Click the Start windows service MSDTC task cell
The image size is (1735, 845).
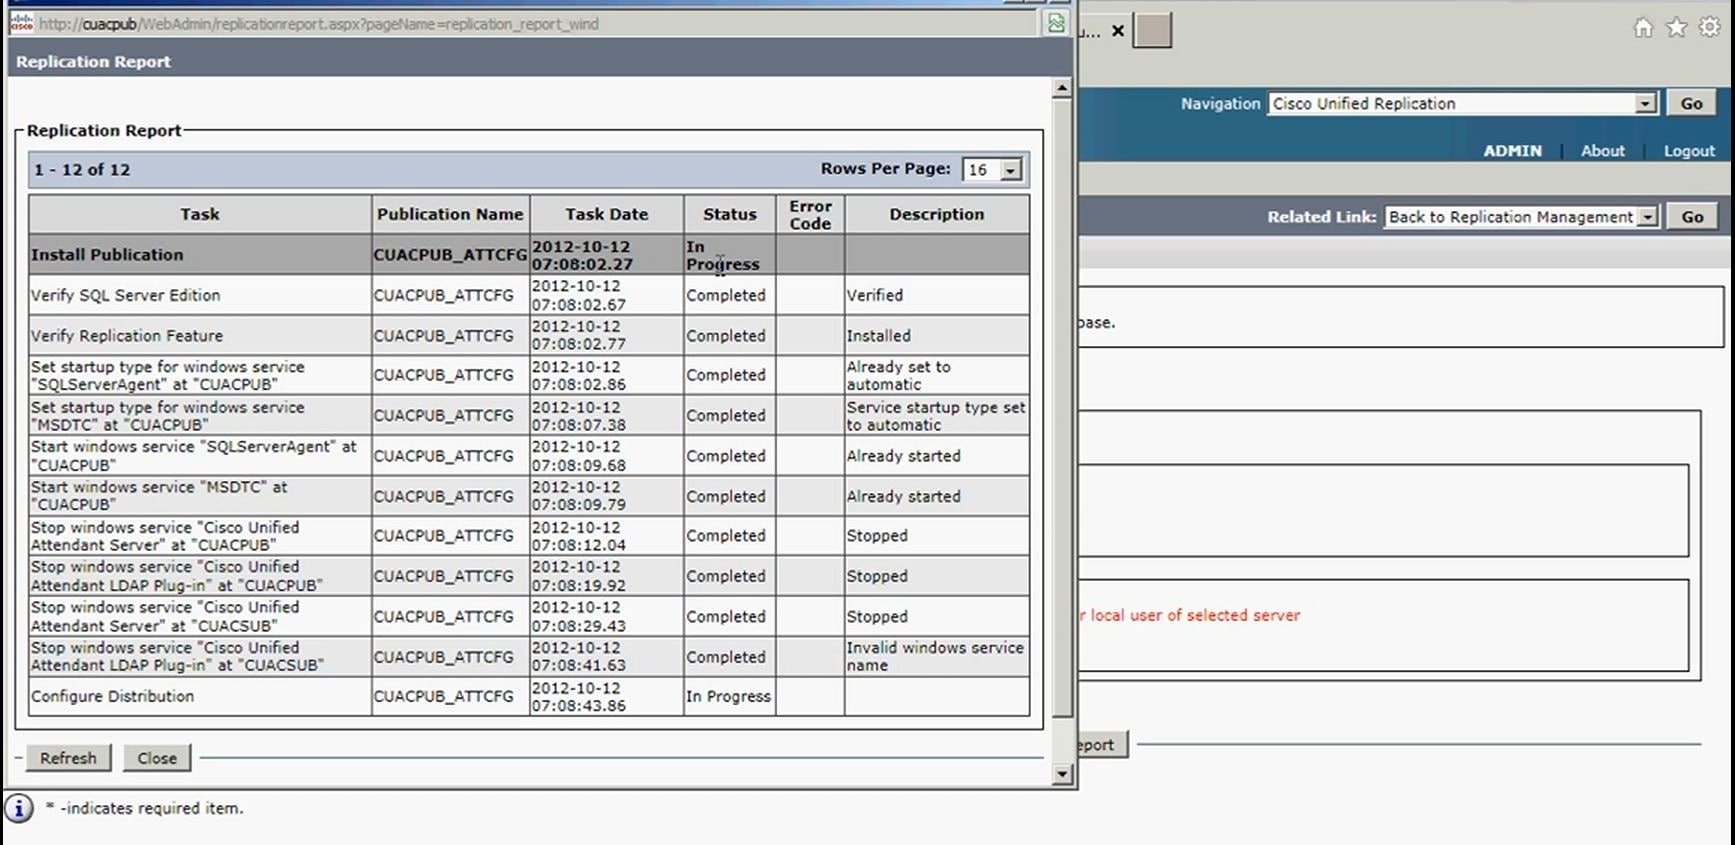pos(200,496)
